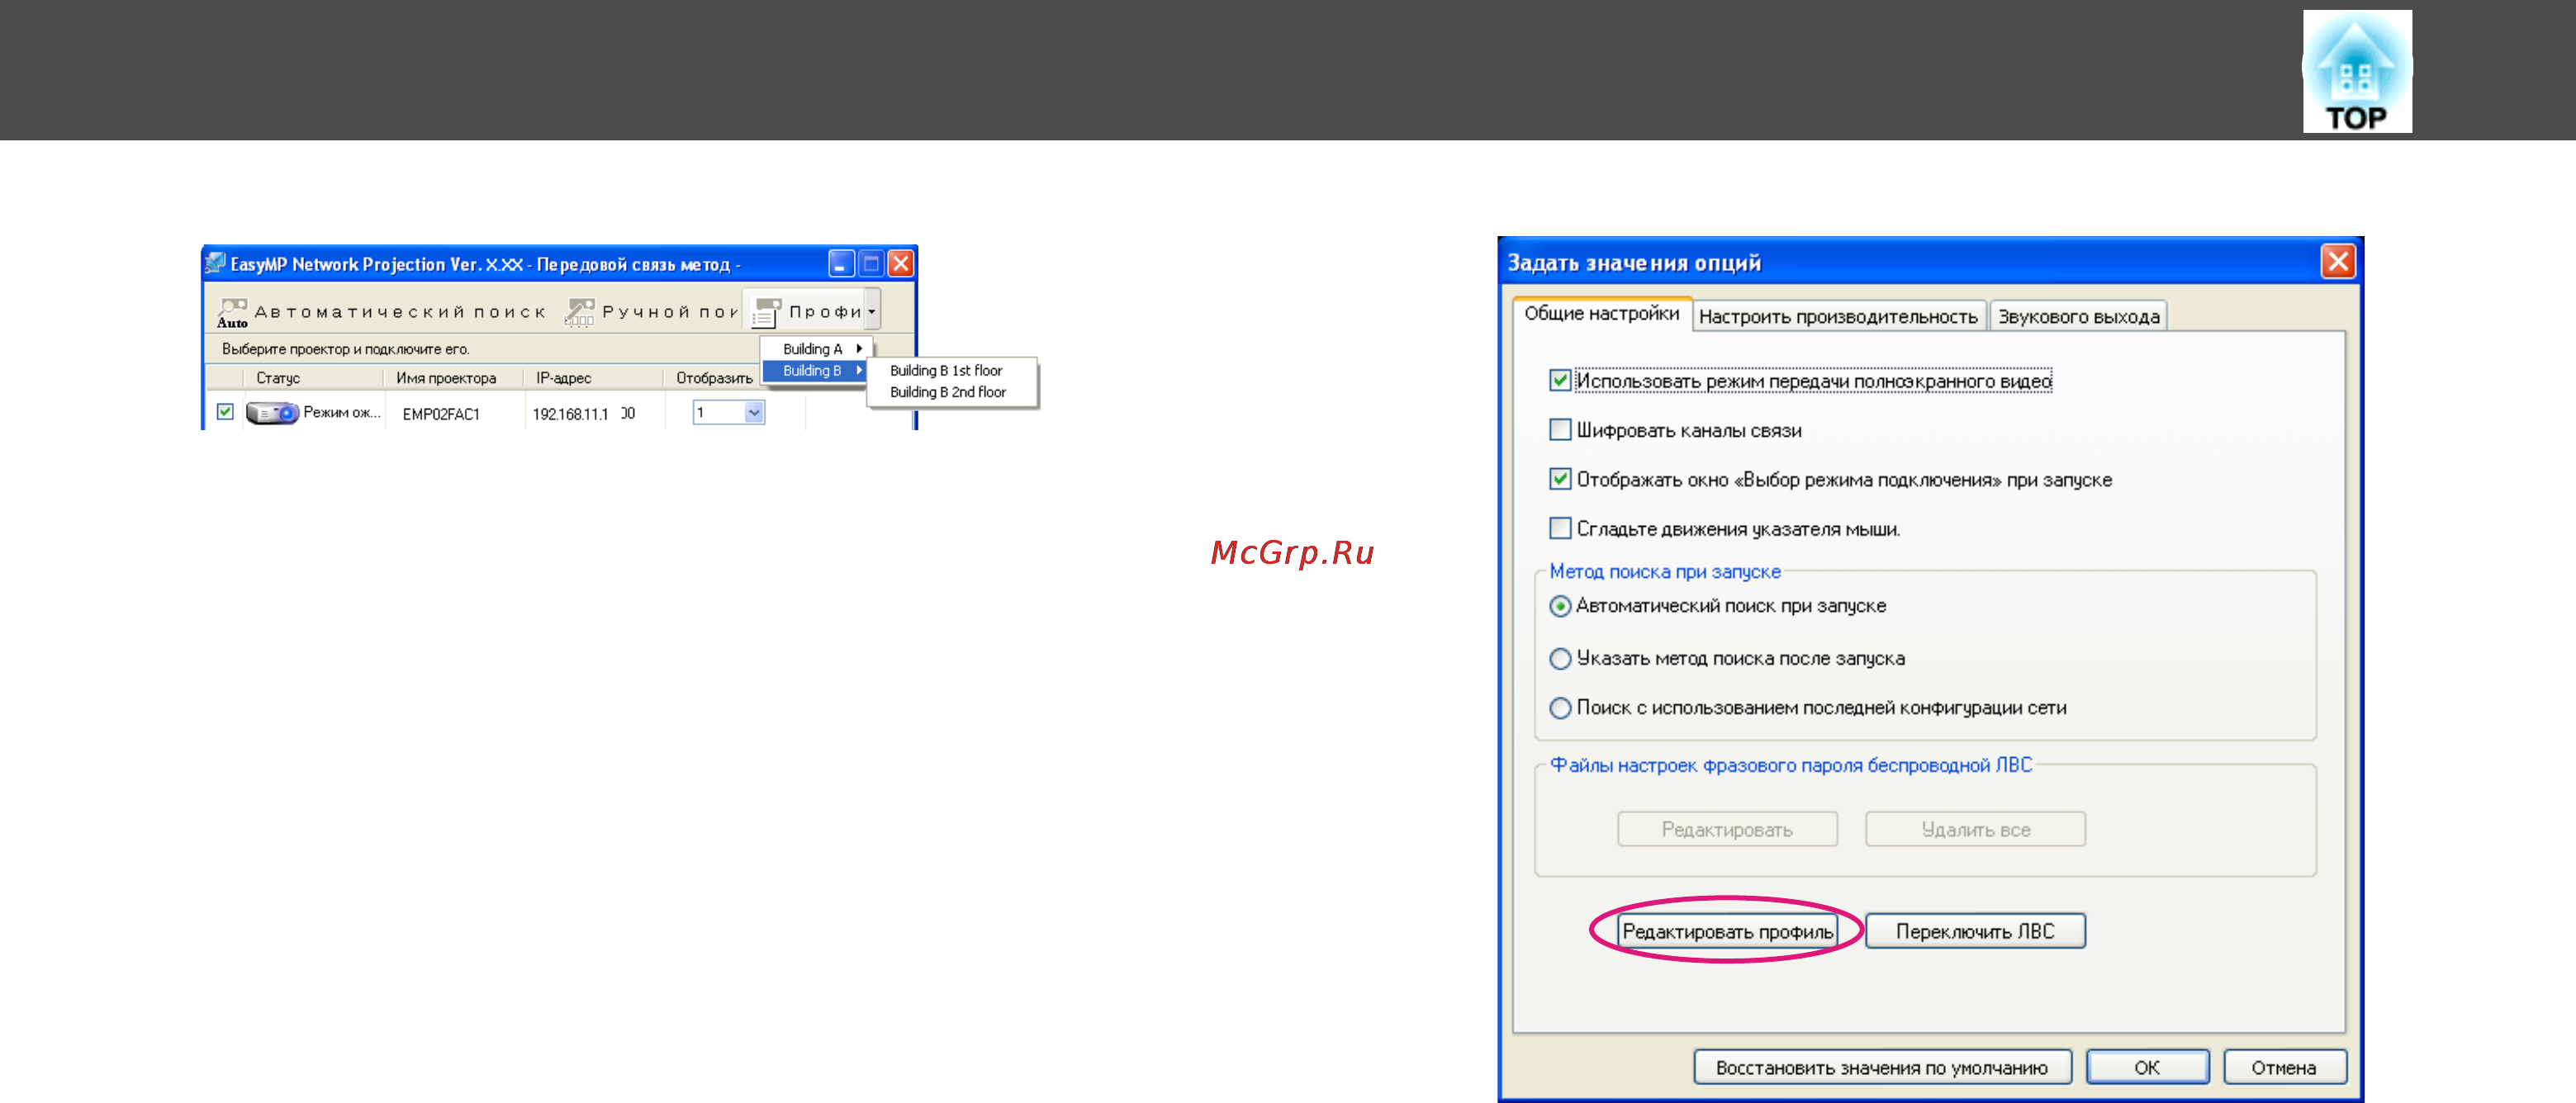This screenshot has height=1103, width=2576.
Task: Enable 'Шифровать каналы связи' checkbox
Action: (1559, 429)
